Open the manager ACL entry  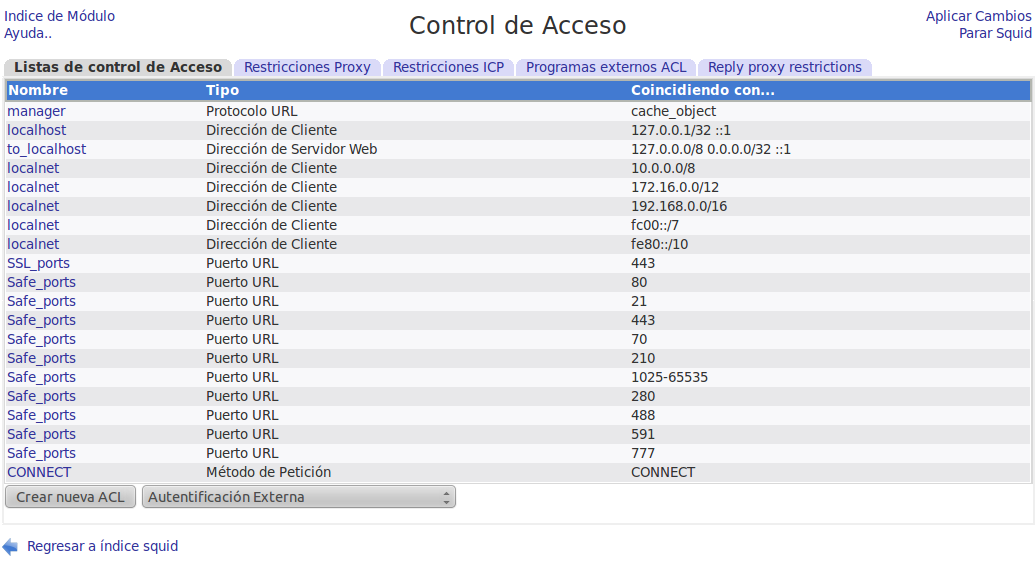pos(36,111)
